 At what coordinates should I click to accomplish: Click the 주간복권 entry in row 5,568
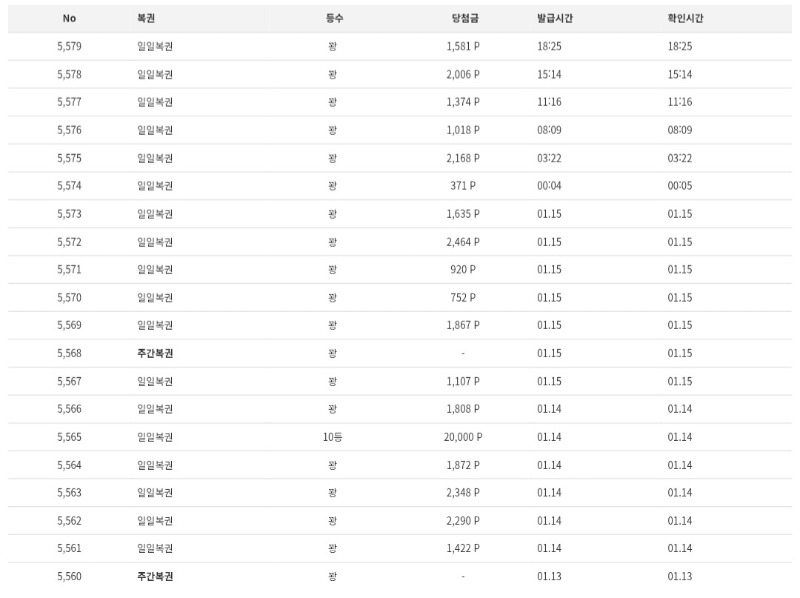(155, 353)
